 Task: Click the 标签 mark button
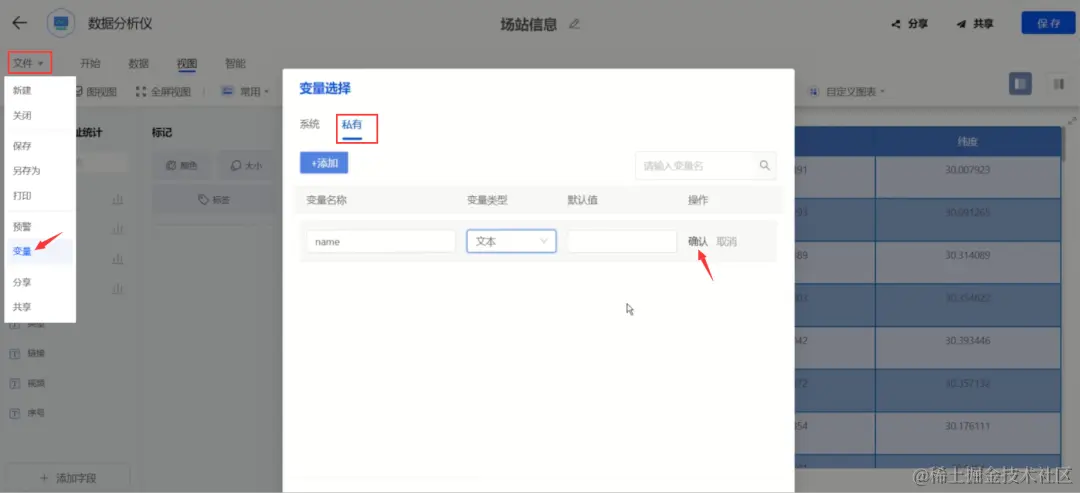click(214, 199)
